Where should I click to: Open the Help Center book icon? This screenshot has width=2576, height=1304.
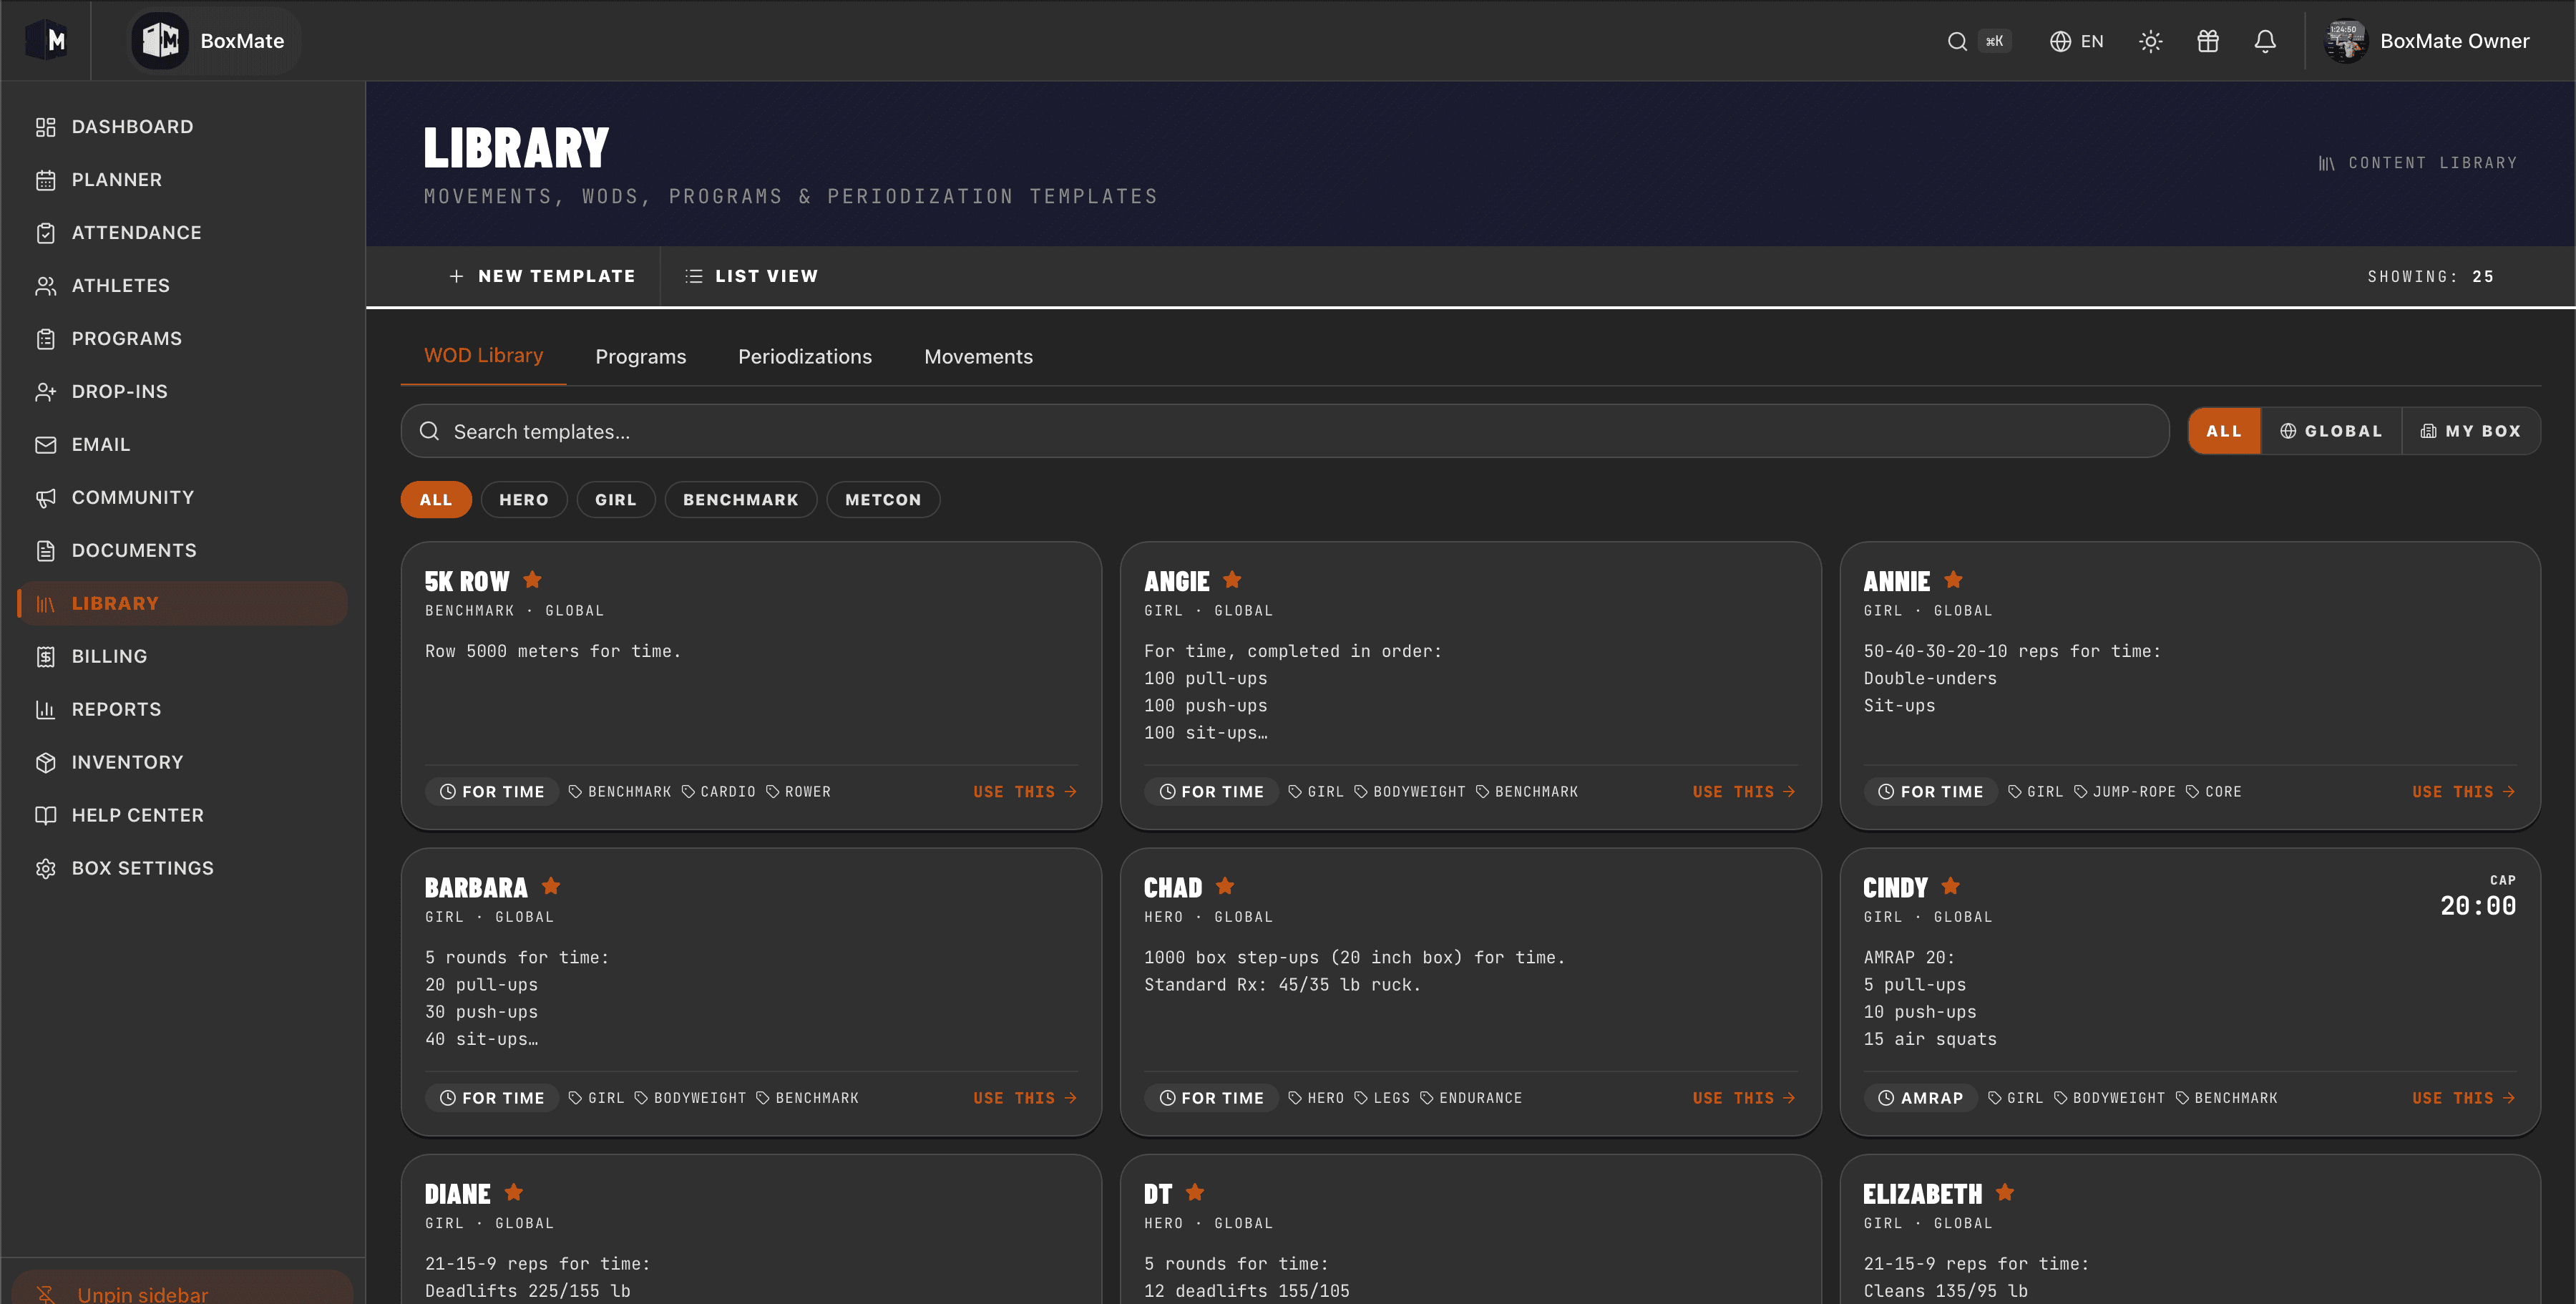[45, 816]
